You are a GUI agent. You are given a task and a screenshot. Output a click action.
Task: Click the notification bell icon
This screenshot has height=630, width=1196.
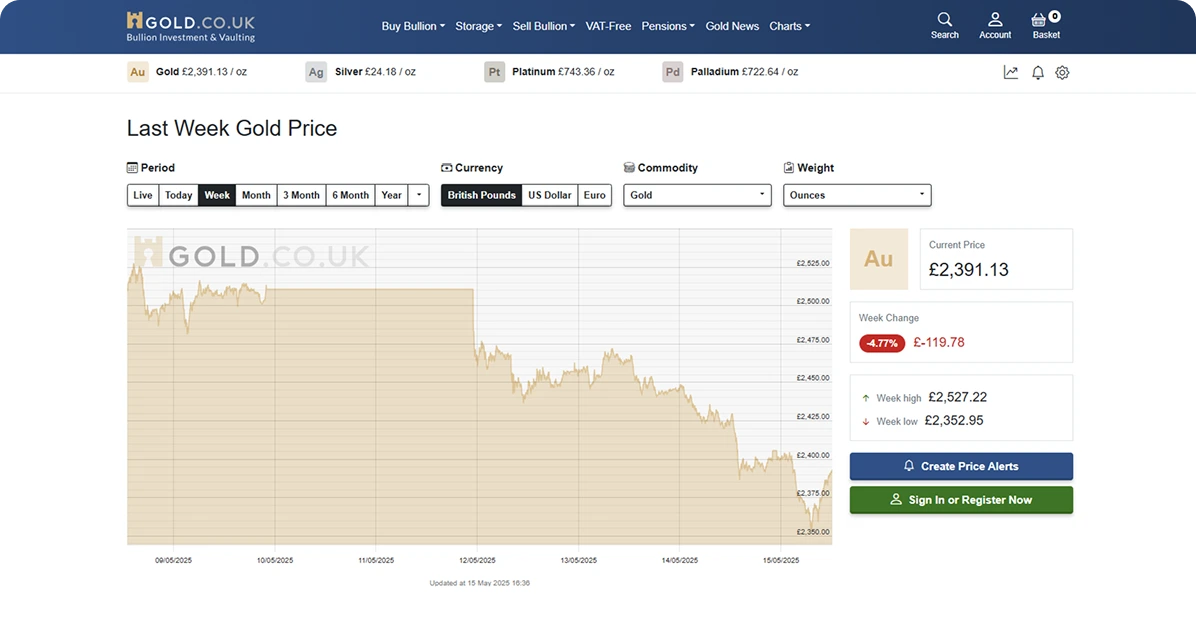click(1037, 72)
